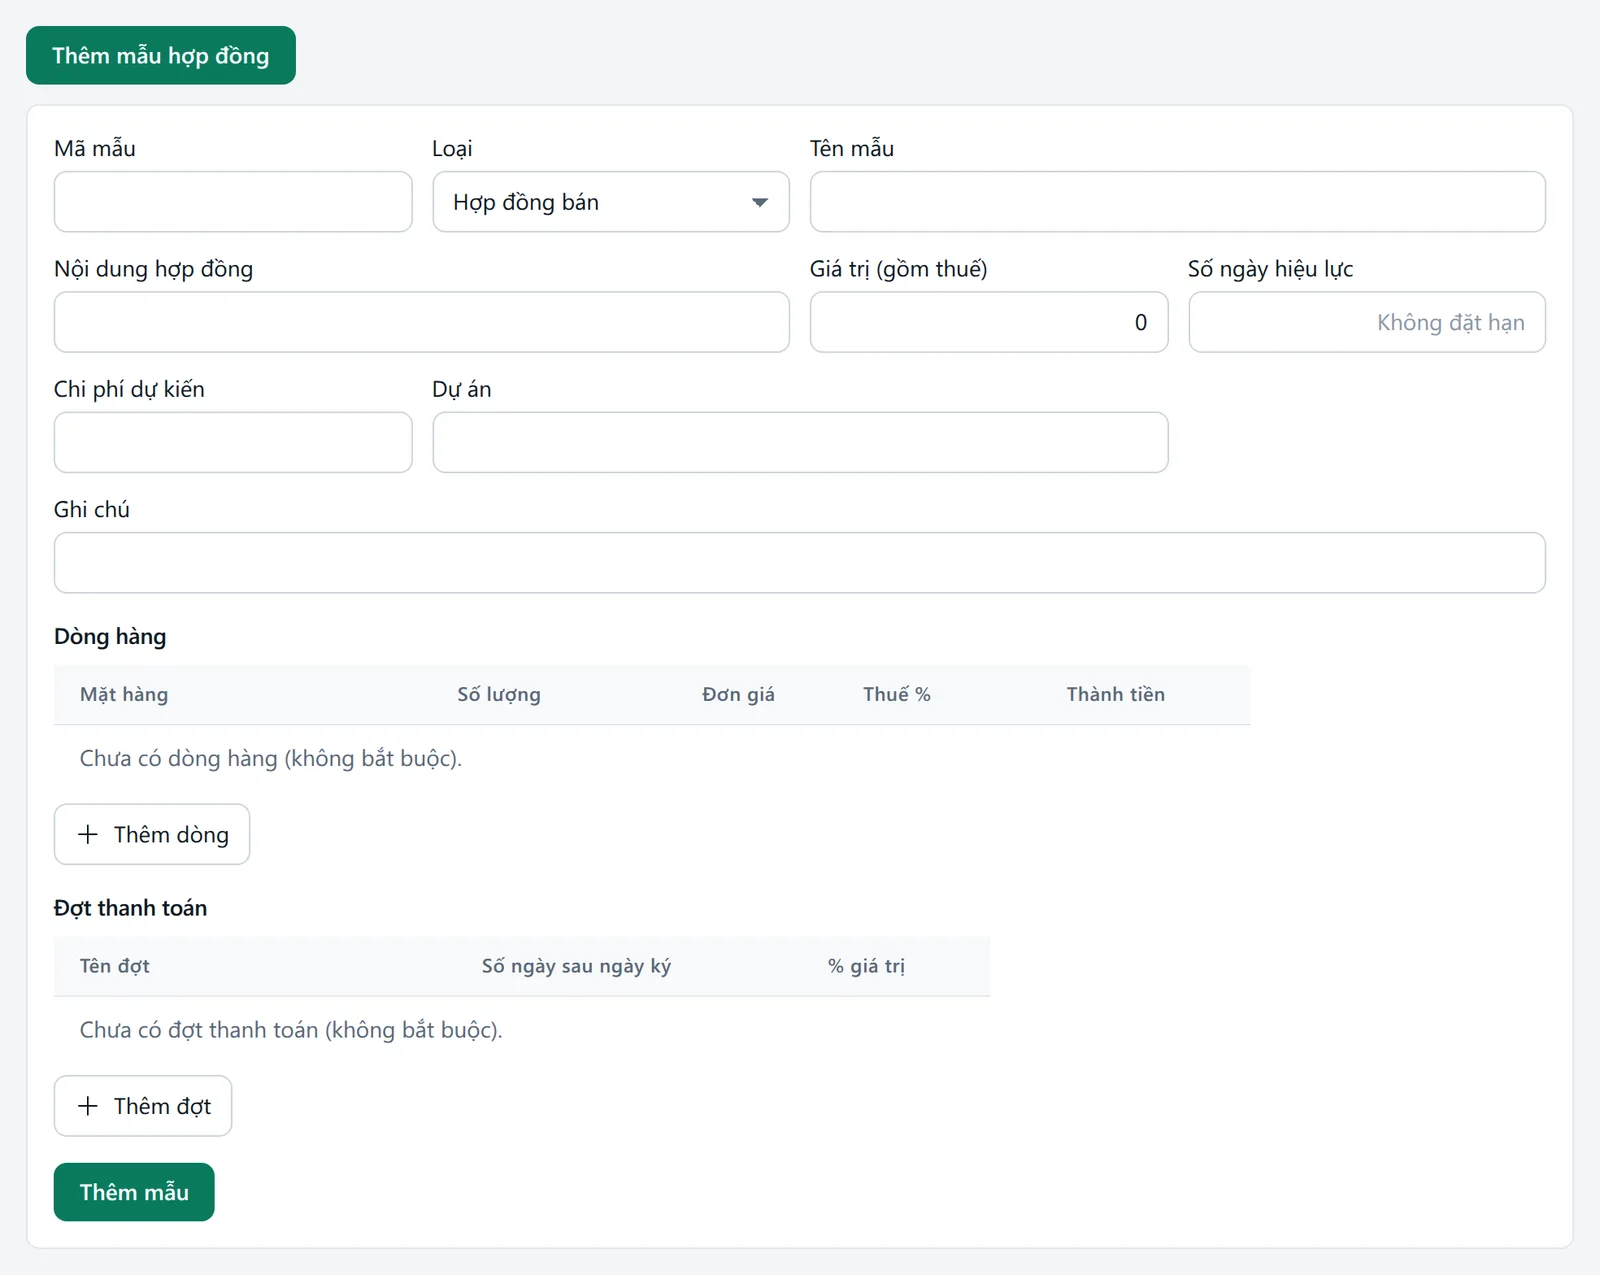This screenshot has height=1275, width=1600.
Task: Open the Loại dropdown arrow
Action: coord(760,202)
